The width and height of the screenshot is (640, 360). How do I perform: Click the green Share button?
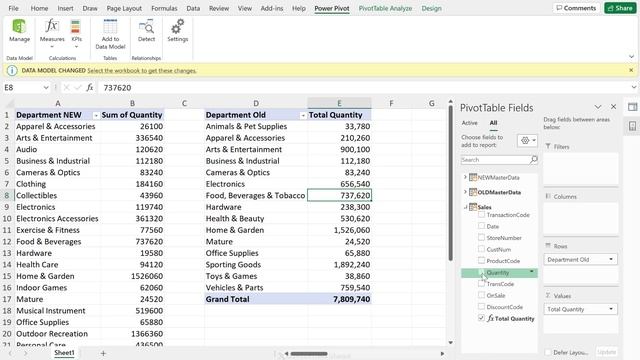click(x=620, y=8)
